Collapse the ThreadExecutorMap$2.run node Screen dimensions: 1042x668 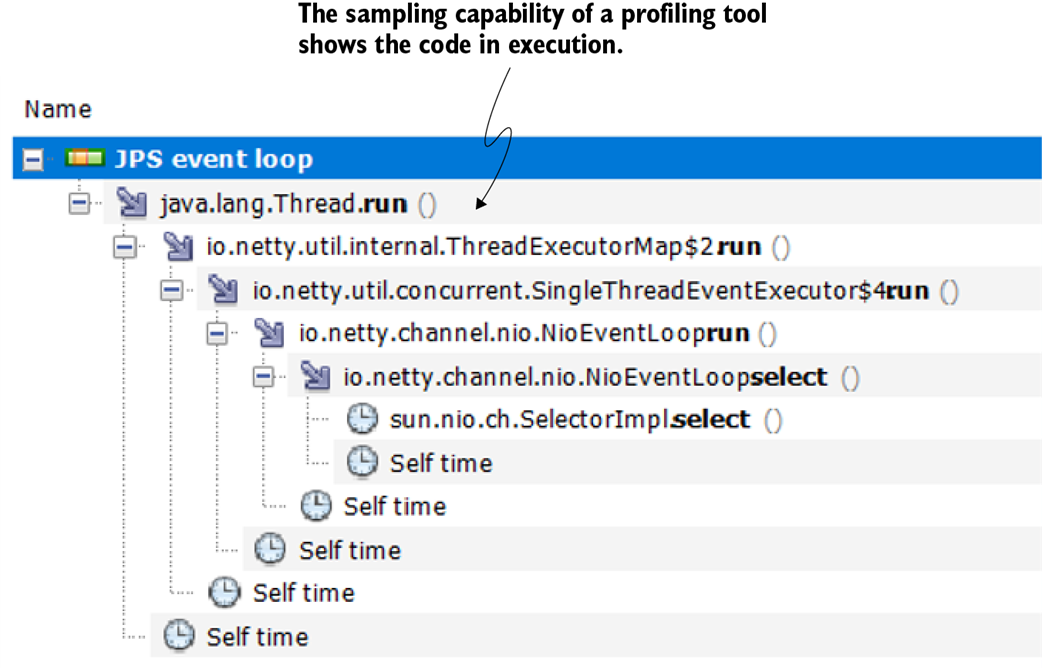pos(125,247)
